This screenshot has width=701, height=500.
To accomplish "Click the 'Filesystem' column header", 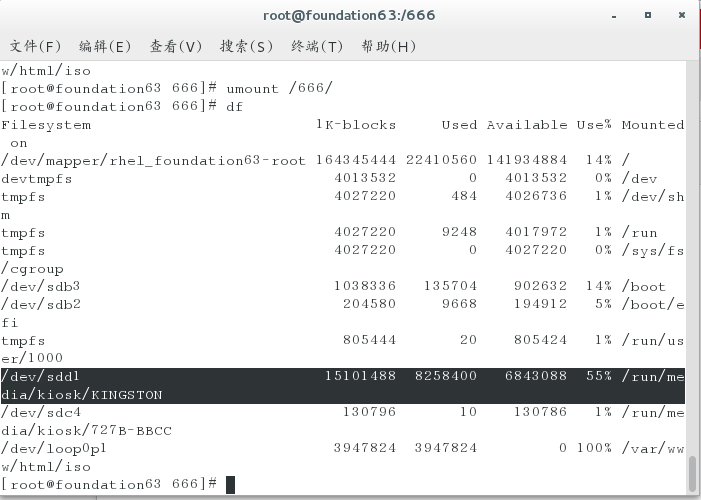I will [x=46, y=125].
